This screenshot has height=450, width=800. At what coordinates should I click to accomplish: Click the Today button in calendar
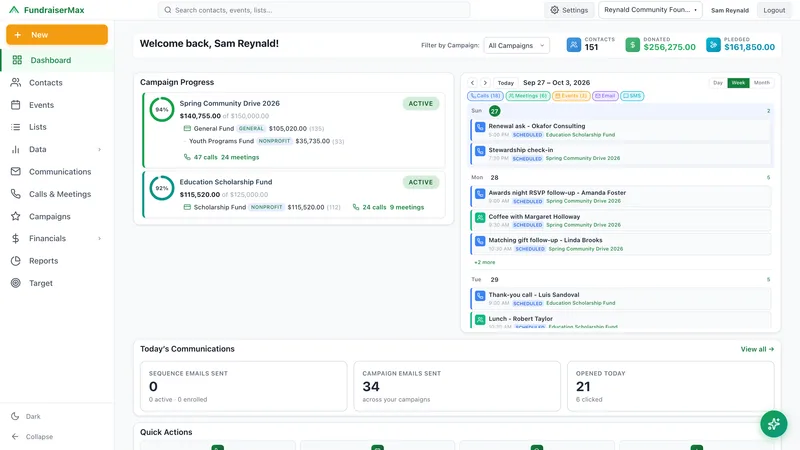(506, 83)
